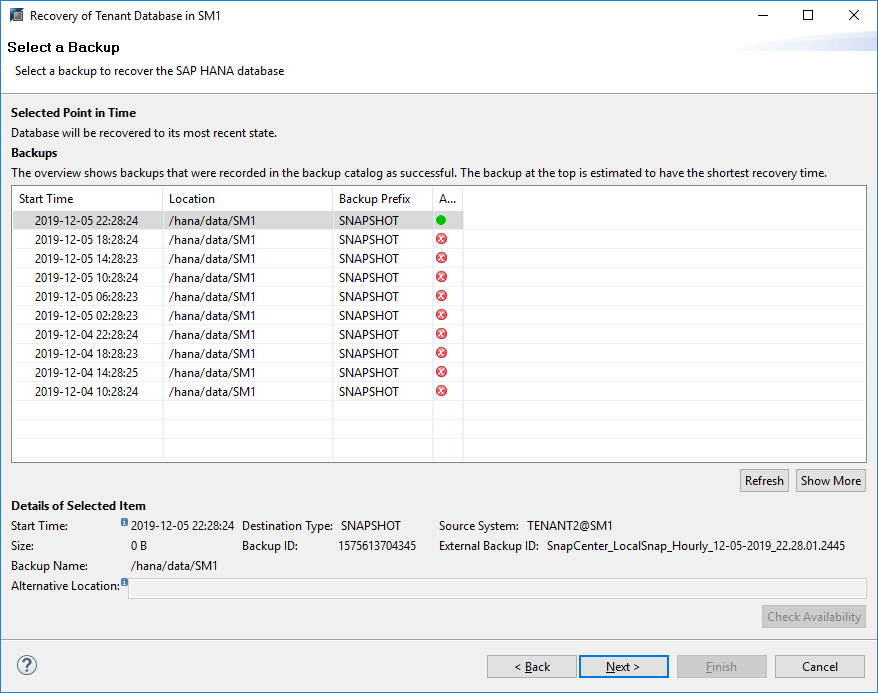Select backup row 2019-12-04 14:28:25
Screen dimensions: 878x693
click(238, 373)
